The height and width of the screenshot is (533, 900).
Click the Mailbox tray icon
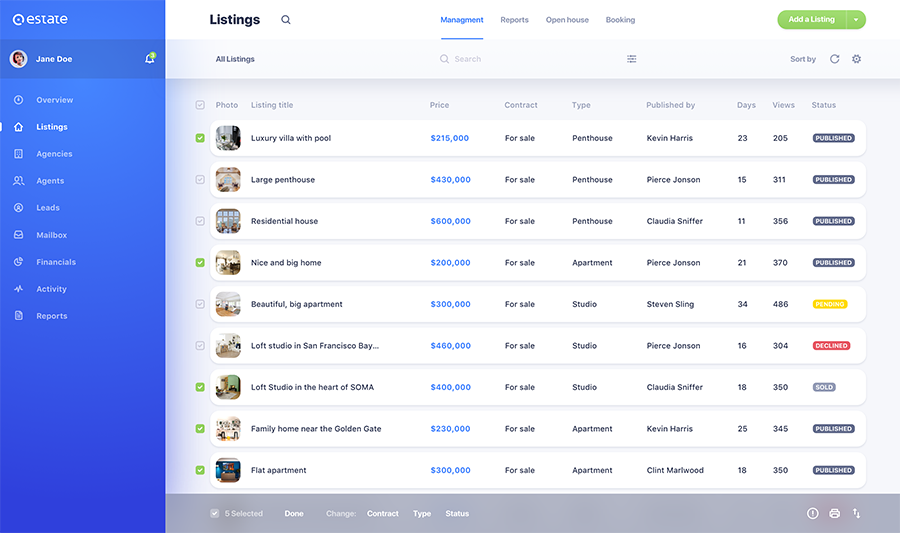point(18,235)
